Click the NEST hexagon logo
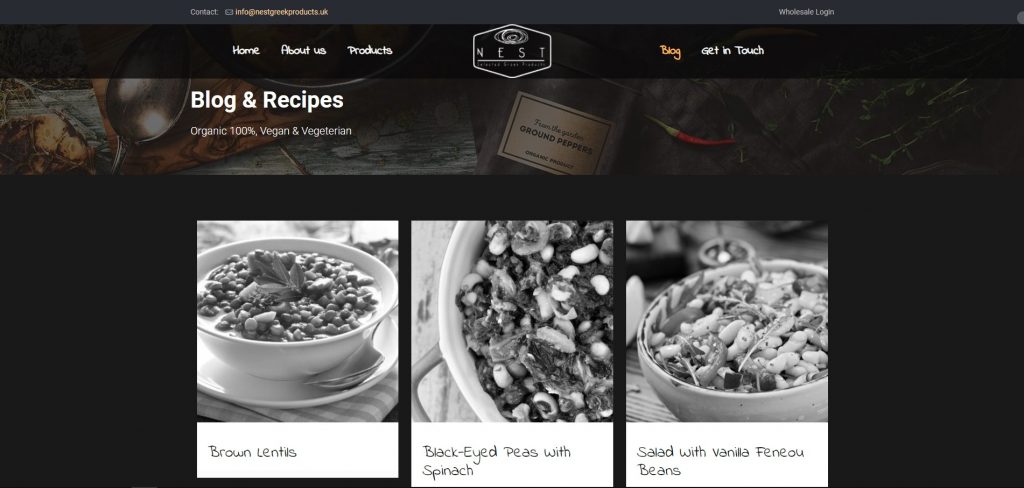The width and height of the screenshot is (1024, 488). pos(511,51)
